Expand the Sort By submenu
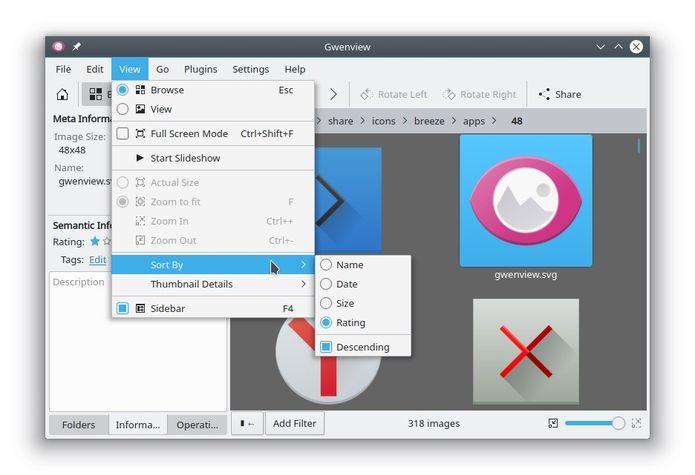Image resolution: width=695 pixels, height=475 pixels. pos(213,265)
